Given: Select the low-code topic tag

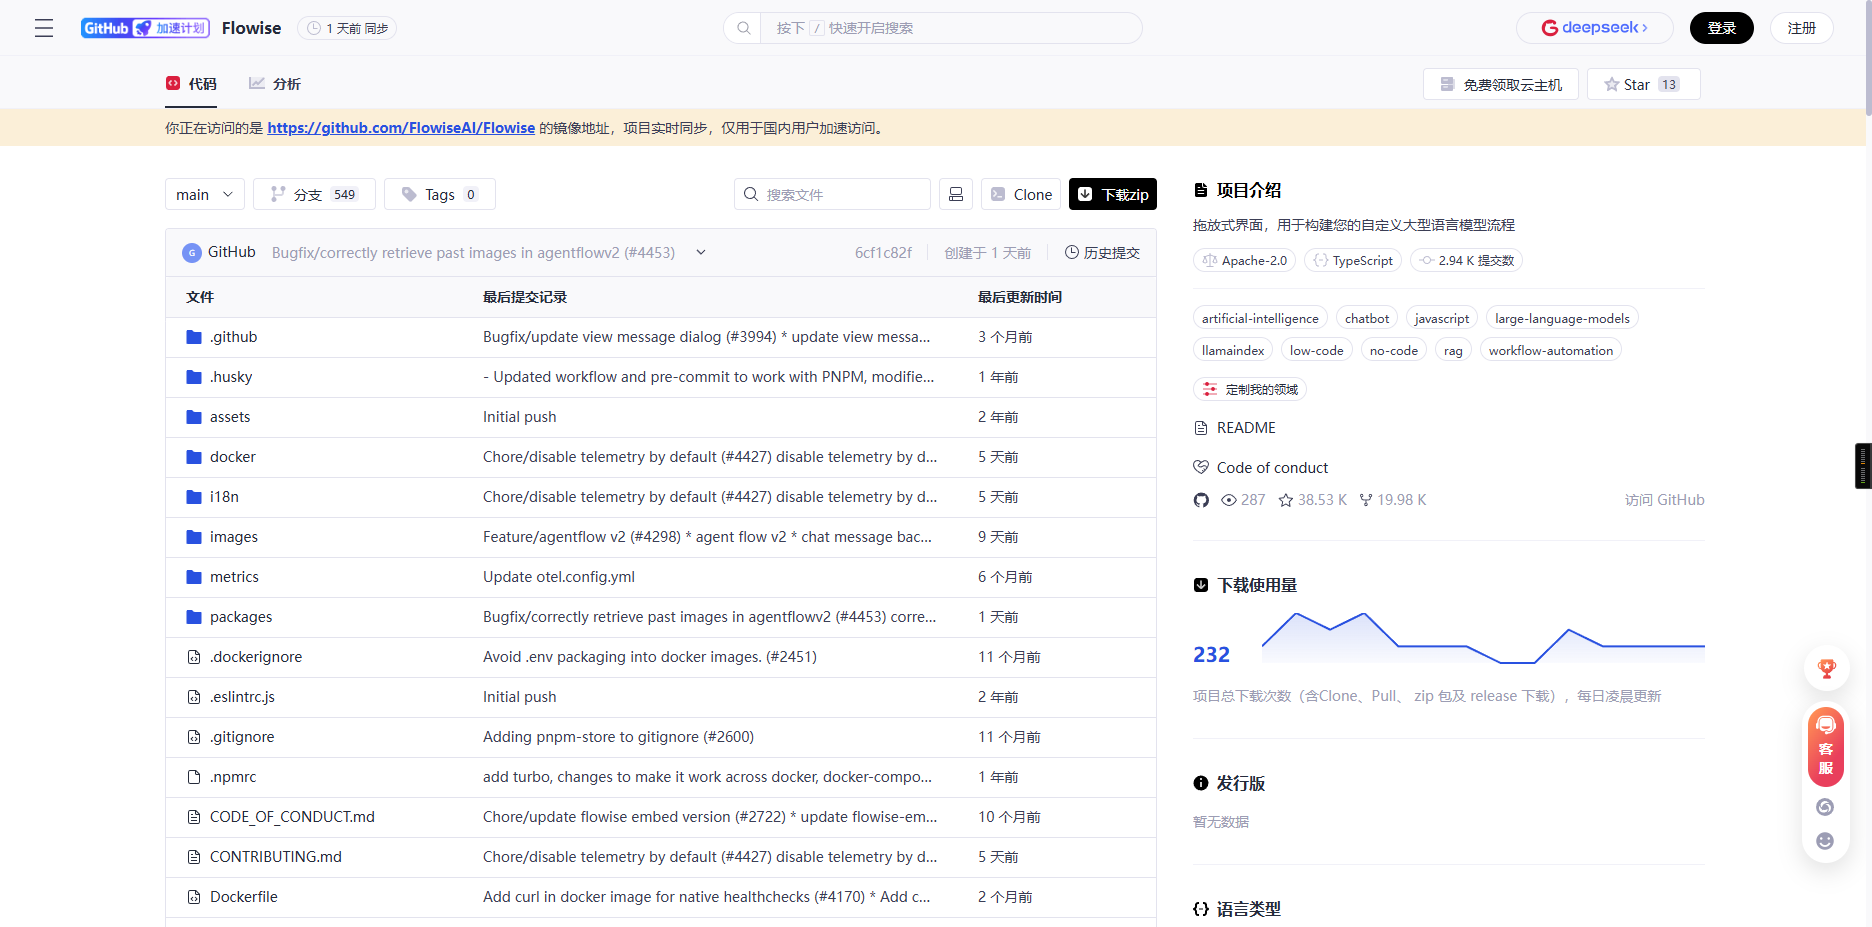Looking at the screenshot, I should 1317,350.
